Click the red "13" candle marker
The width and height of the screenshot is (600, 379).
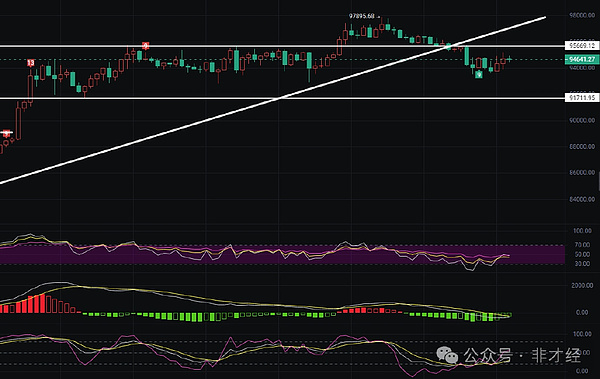coord(31,63)
